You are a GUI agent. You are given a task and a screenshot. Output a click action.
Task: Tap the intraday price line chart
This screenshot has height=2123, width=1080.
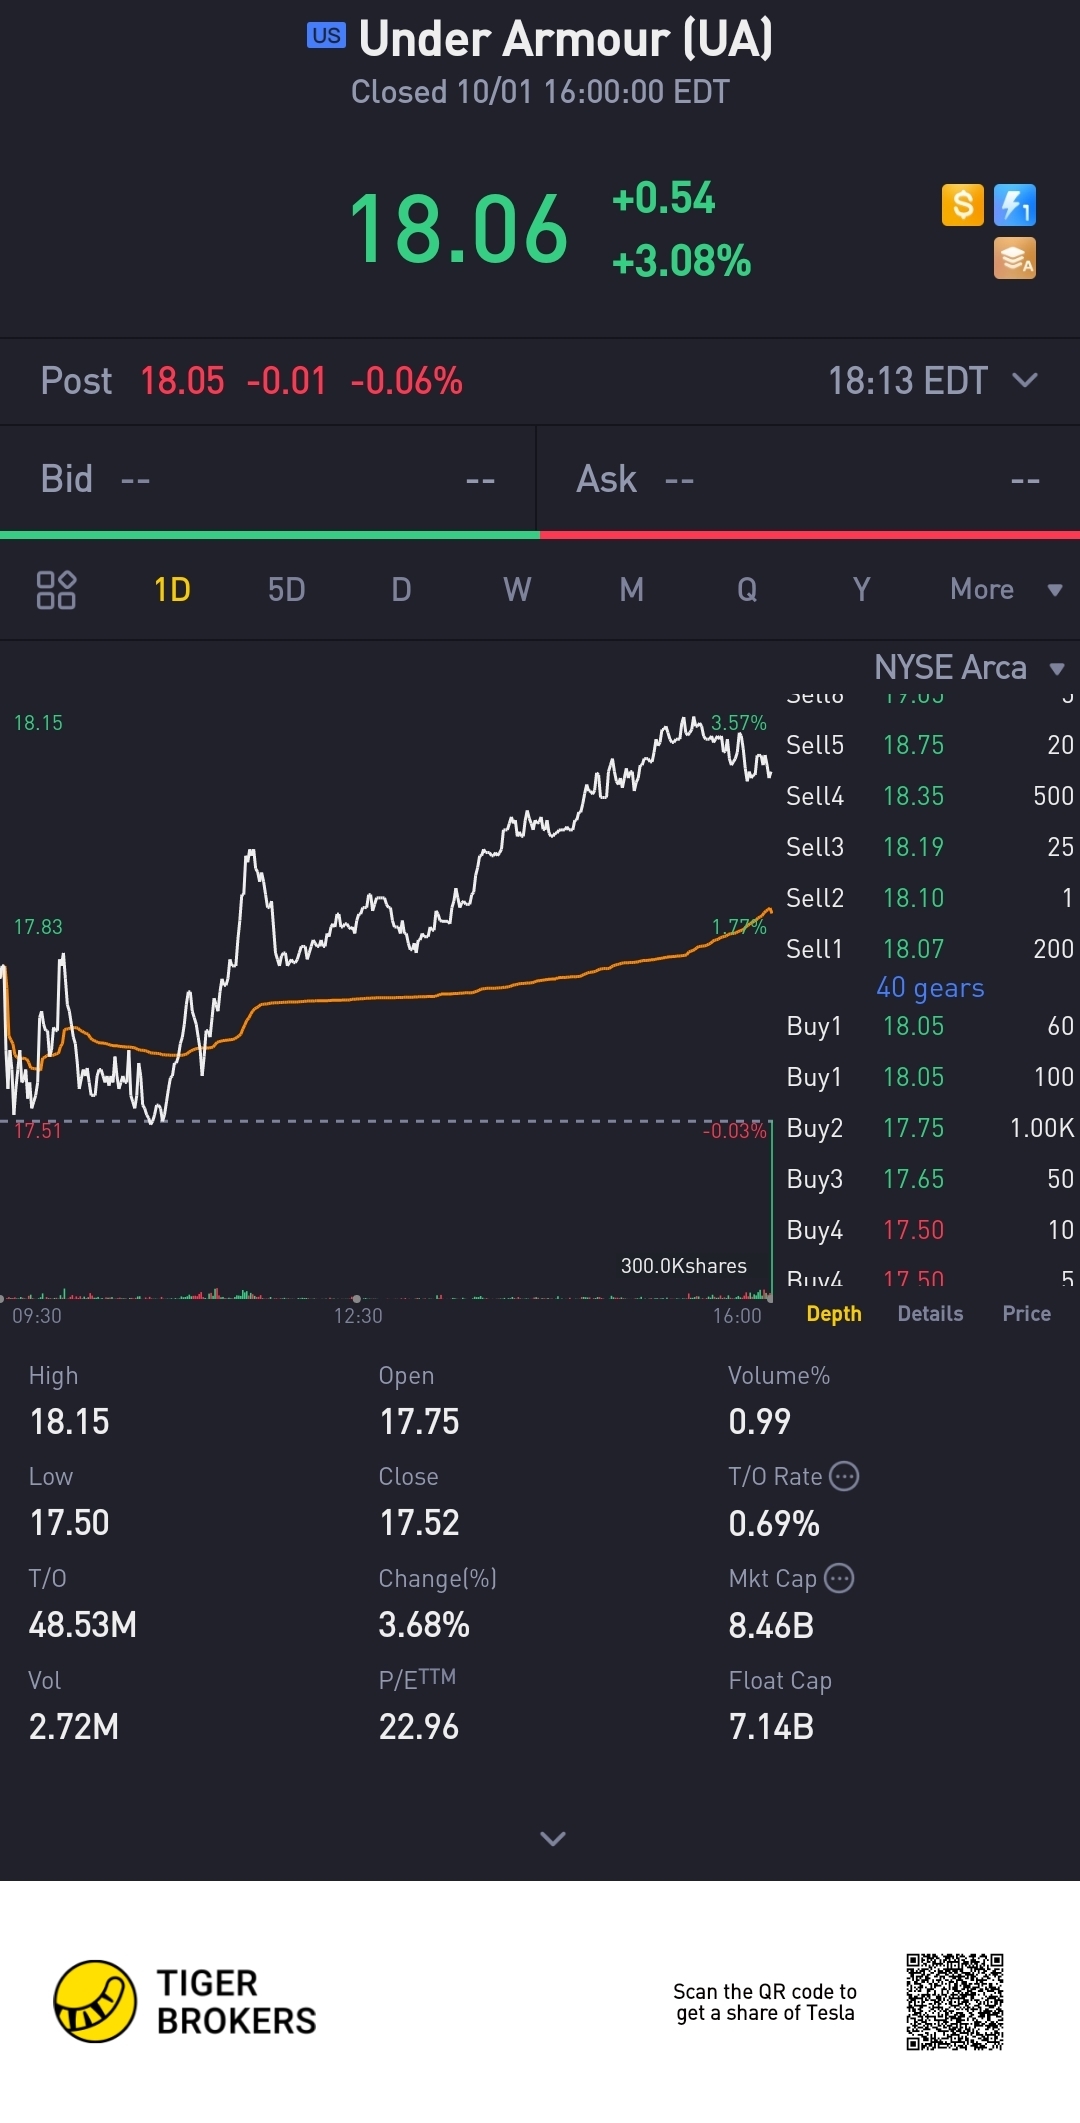coord(386,920)
